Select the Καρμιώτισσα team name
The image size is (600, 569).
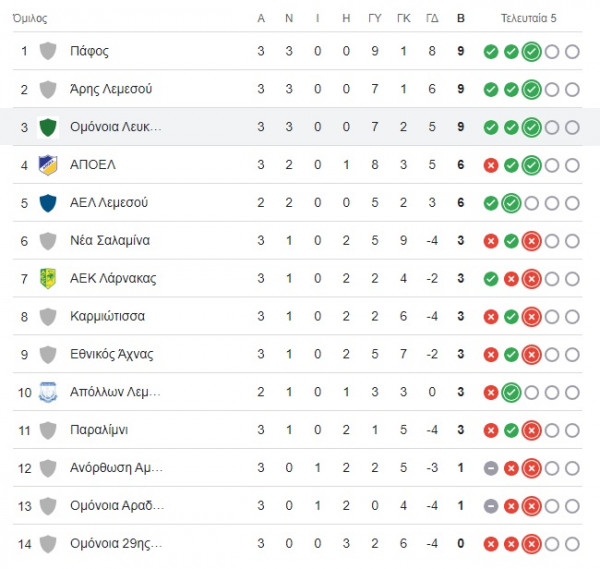108,316
